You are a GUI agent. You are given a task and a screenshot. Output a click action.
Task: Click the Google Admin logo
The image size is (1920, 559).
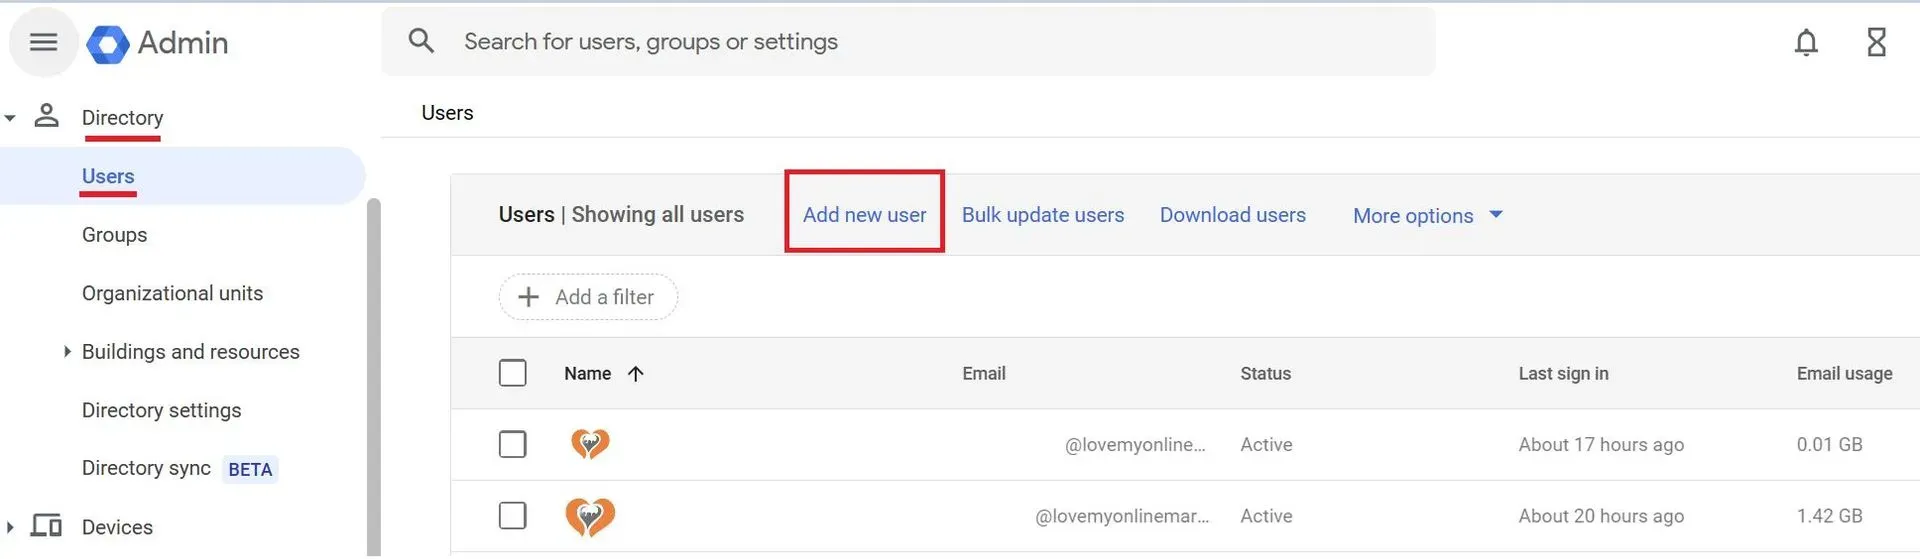(x=108, y=43)
